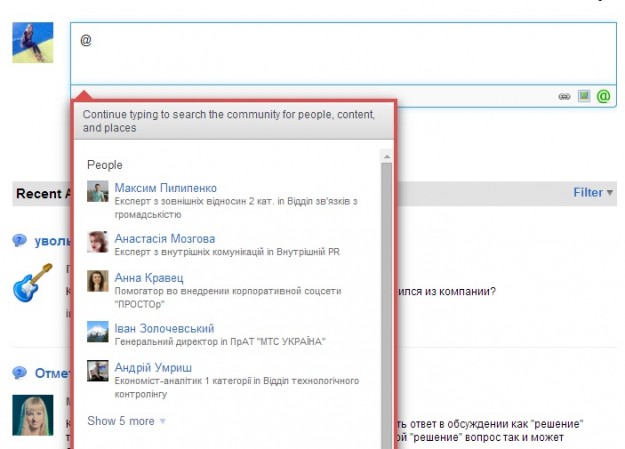625x449 pixels.
Task: Click Іван Золочевський's mountain avatar
Action: pos(97,331)
